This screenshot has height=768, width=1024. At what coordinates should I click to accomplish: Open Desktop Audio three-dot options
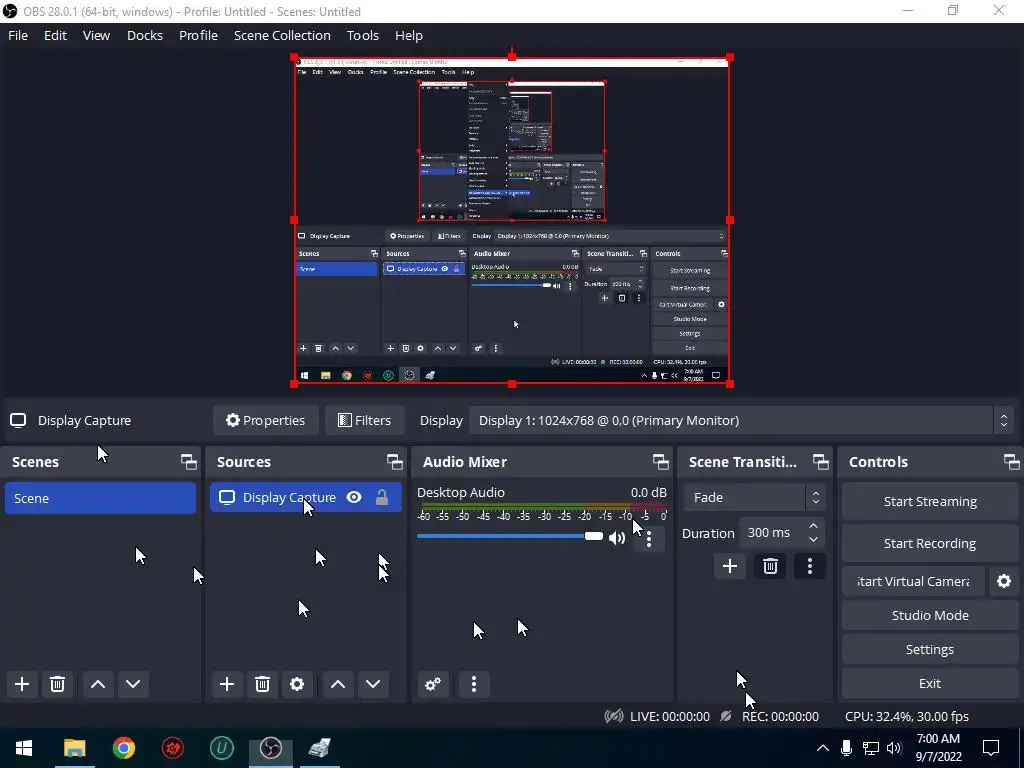(648, 539)
